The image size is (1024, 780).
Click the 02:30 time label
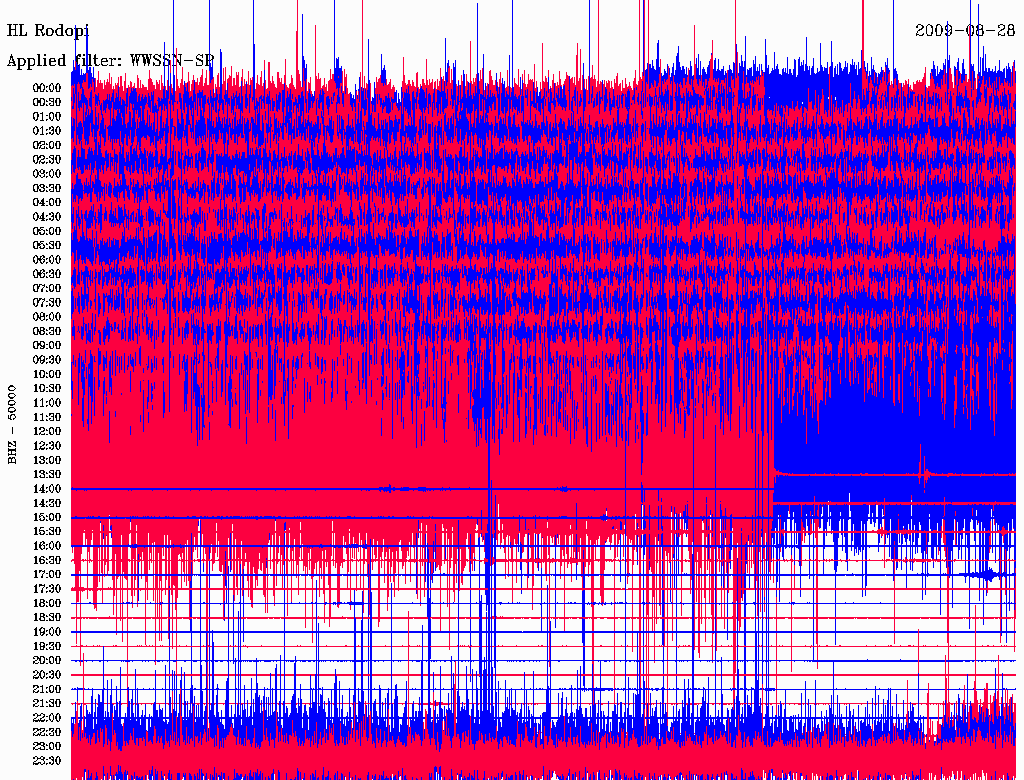47,160
